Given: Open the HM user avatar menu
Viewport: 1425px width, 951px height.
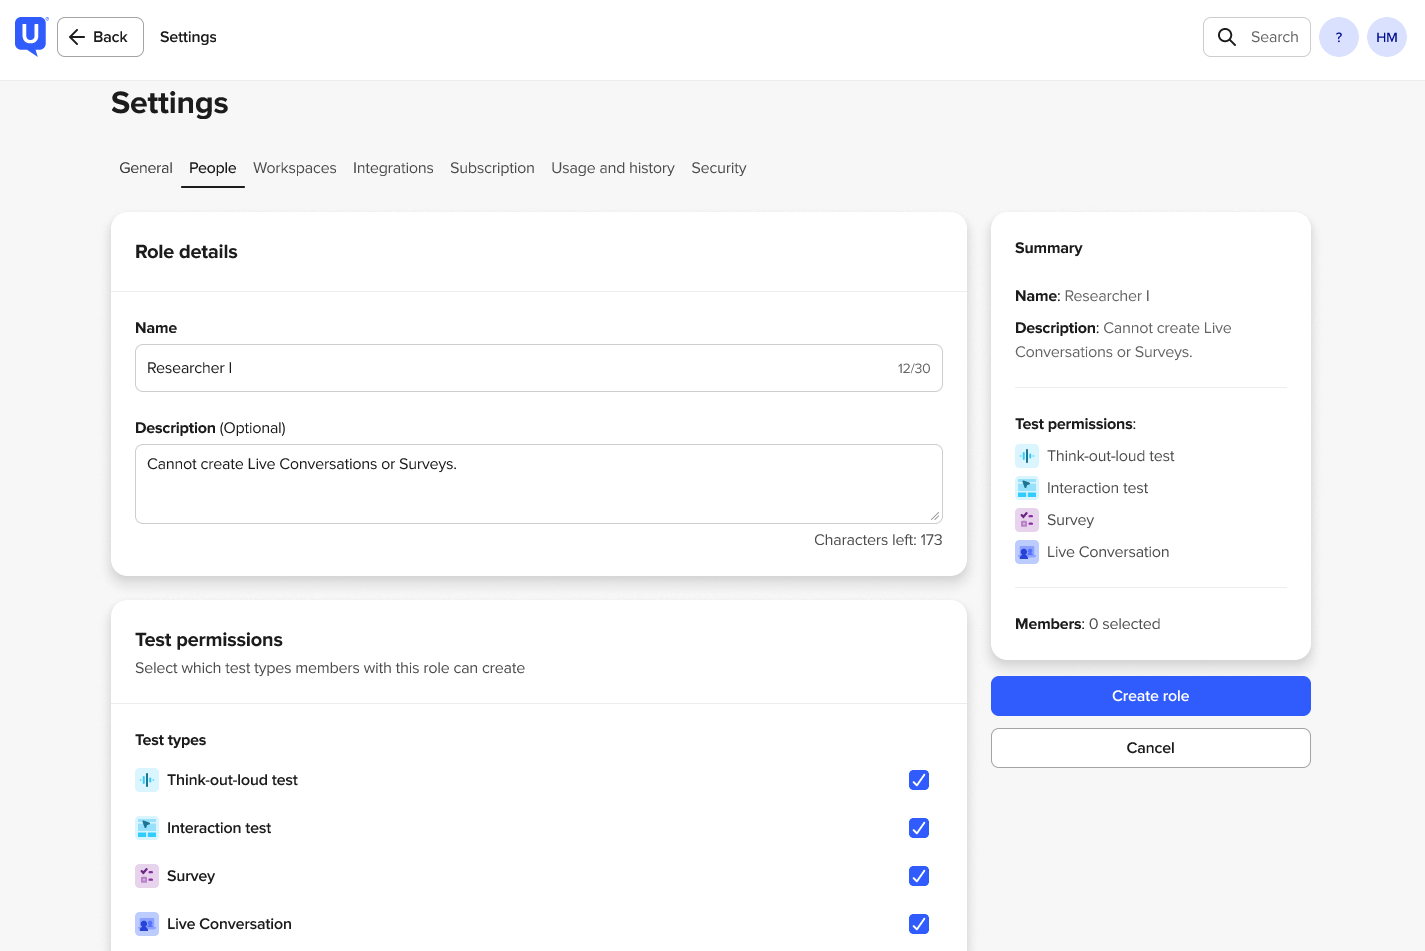Looking at the screenshot, I should (1386, 37).
